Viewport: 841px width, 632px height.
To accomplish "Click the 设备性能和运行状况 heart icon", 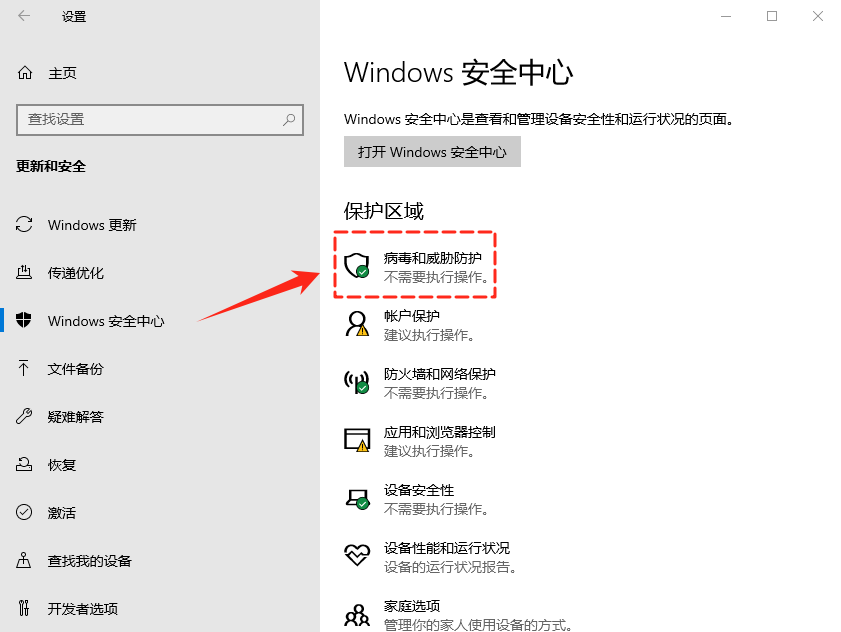I will (x=356, y=556).
